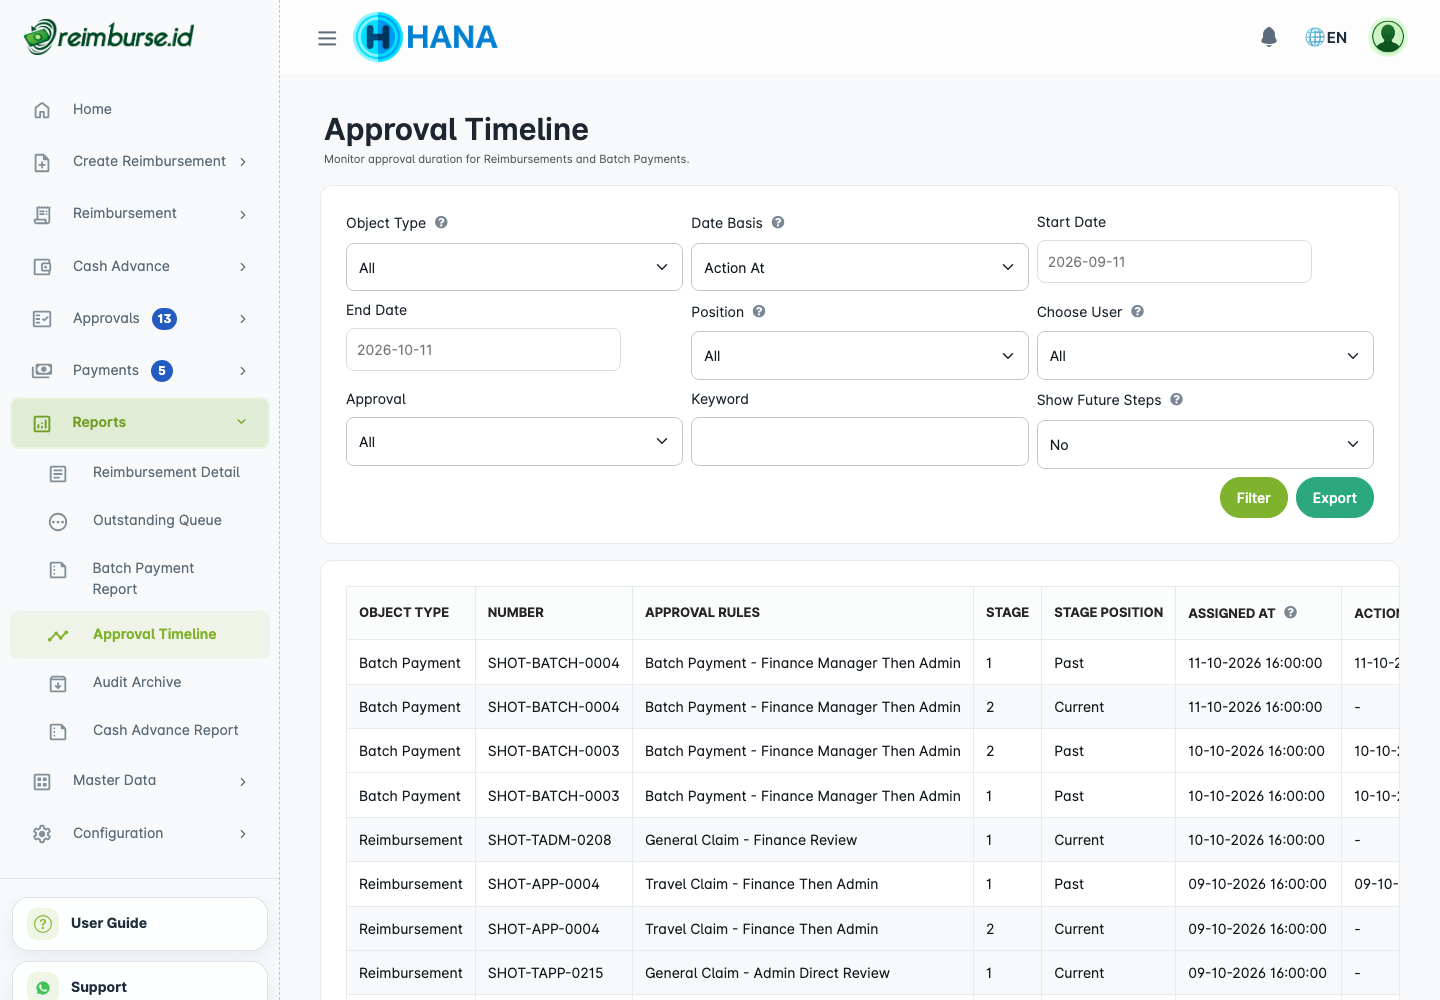Show the Date Basis help icon
Image resolution: width=1440 pixels, height=1000 pixels.
click(x=778, y=222)
